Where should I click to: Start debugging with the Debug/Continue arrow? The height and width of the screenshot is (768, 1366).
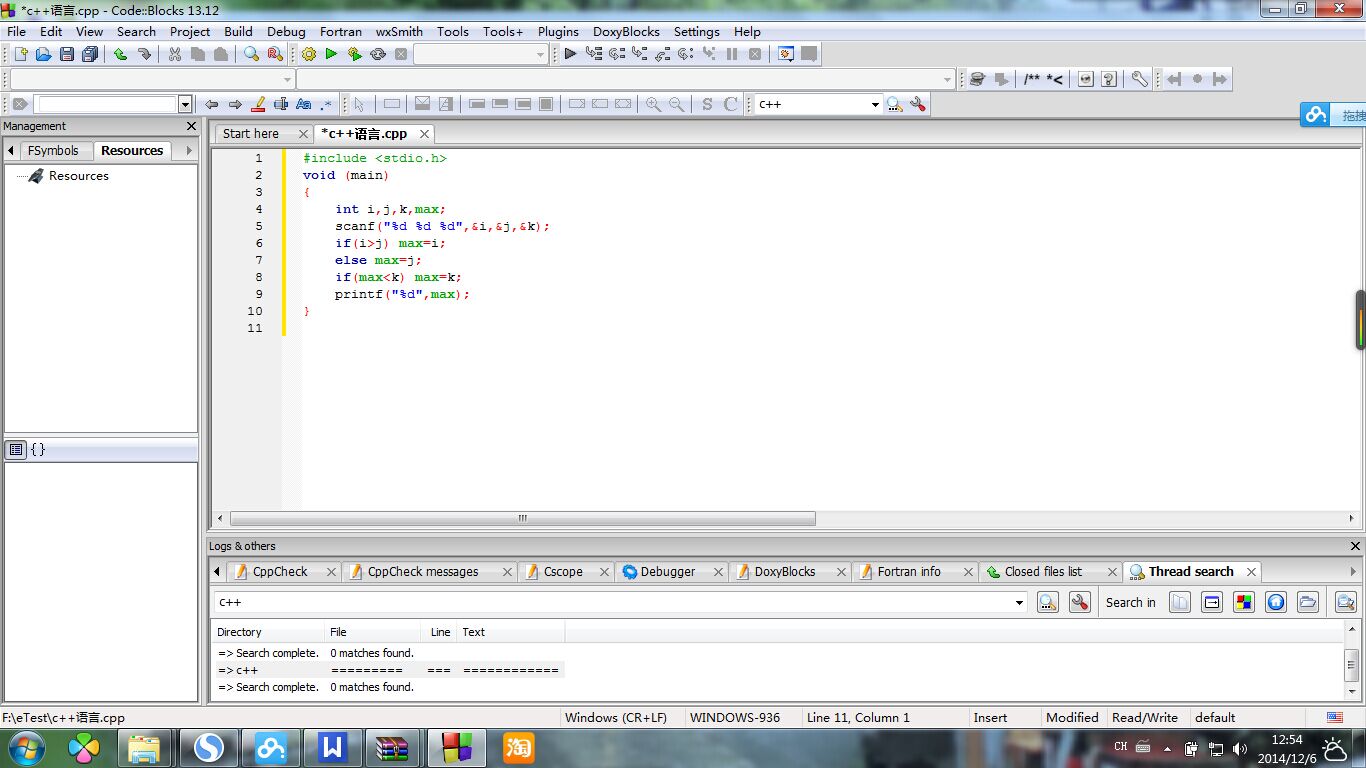pyautogui.click(x=570, y=54)
